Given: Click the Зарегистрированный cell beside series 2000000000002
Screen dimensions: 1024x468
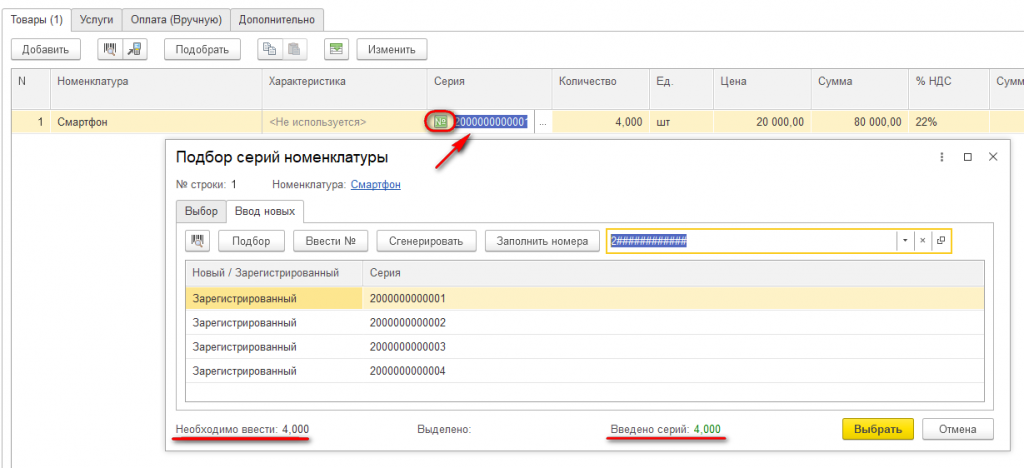Looking at the screenshot, I should click(x=274, y=322).
